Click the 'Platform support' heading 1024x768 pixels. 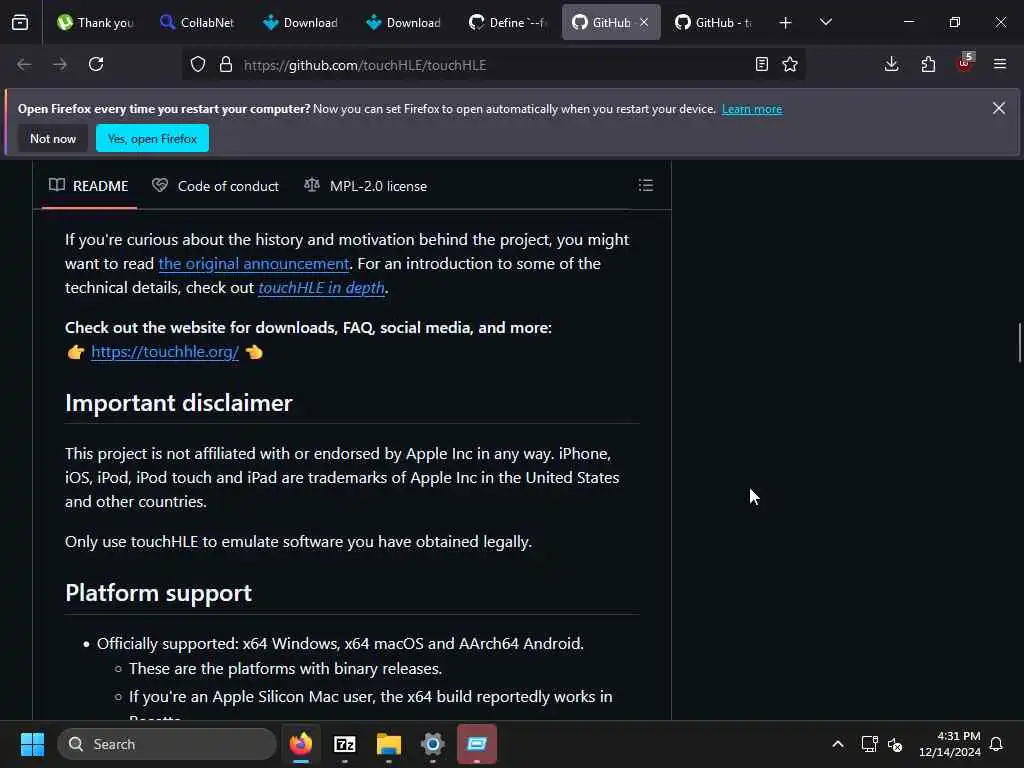pyautogui.click(x=158, y=593)
